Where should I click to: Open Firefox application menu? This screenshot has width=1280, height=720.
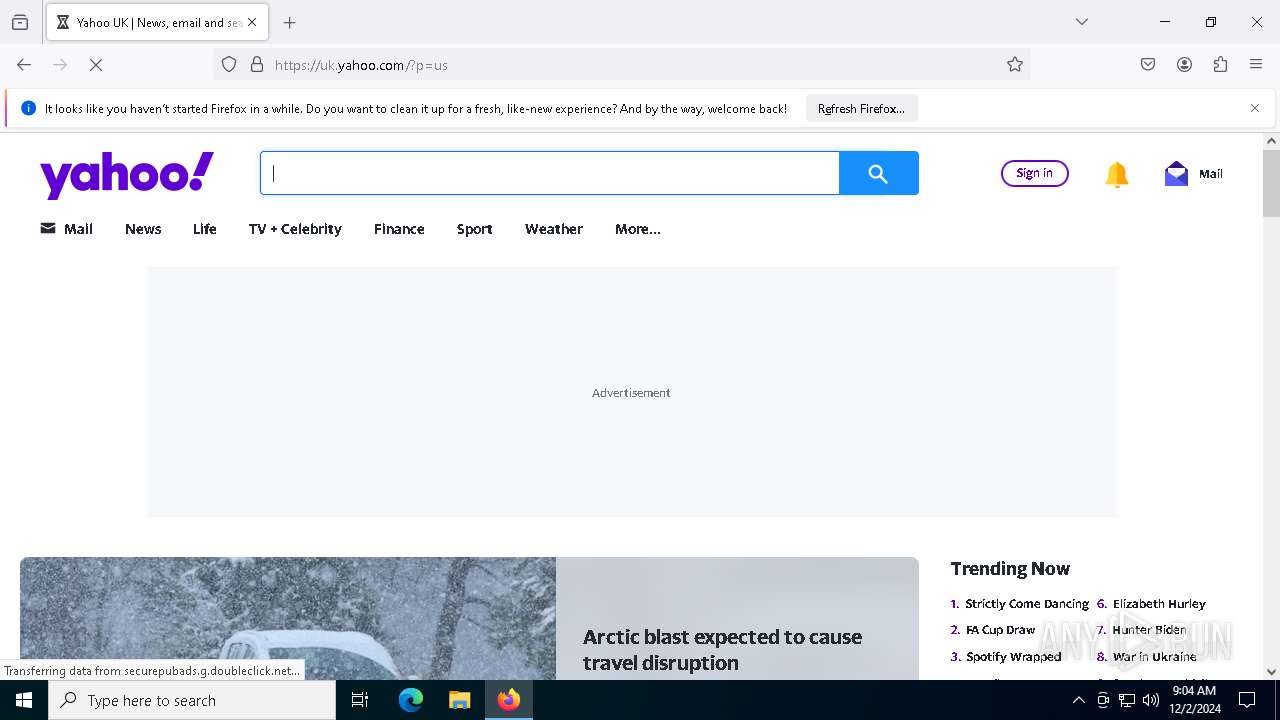[x=1256, y=65]
